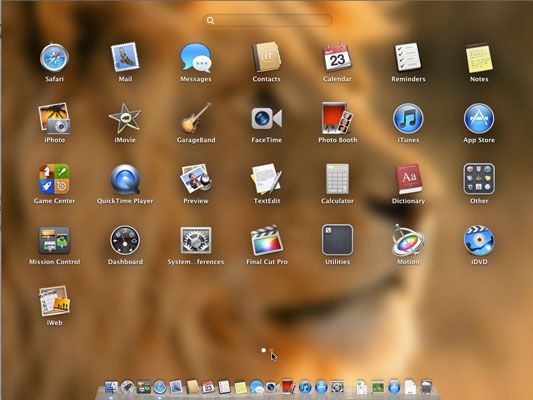This screenshot has height=400, width=533.
Task: Open Messages in the Launchpad grid
Action: [196, 58]
